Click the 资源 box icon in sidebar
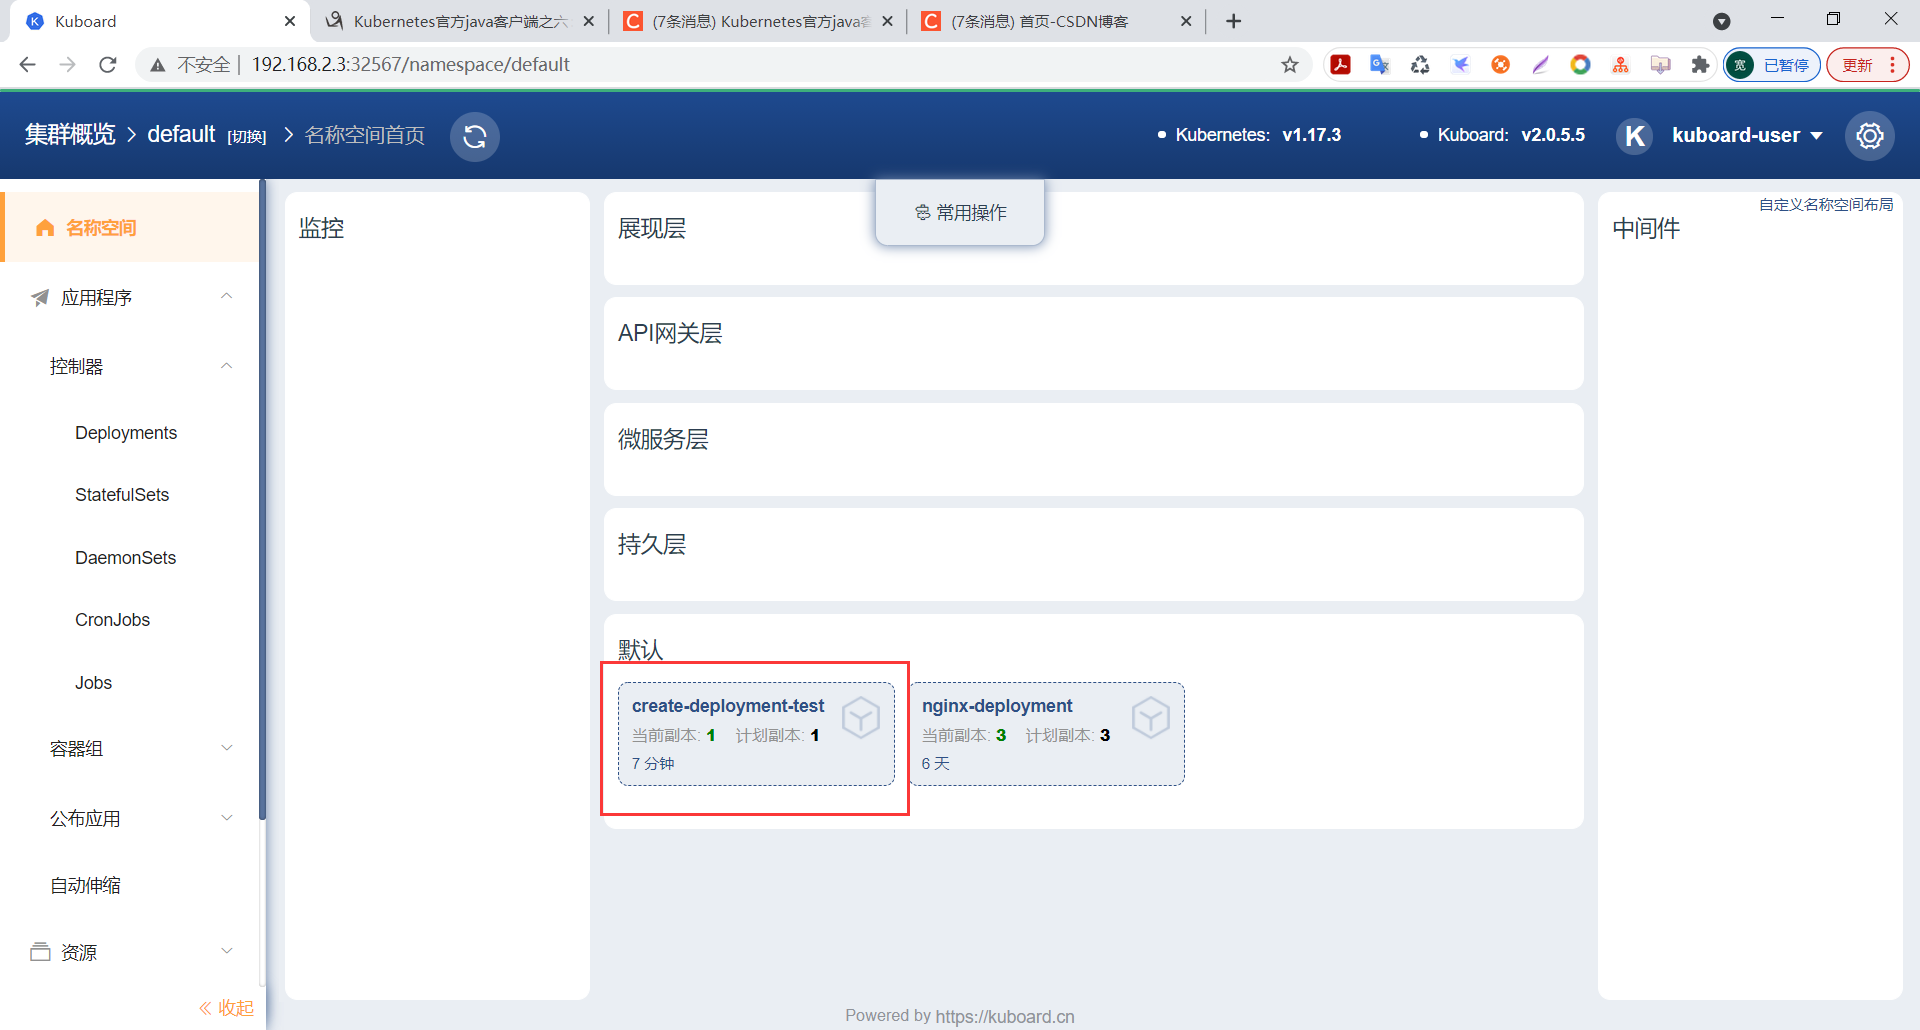The width and height of the screenshot is (1920, 1030). click(x=40, y=952)
